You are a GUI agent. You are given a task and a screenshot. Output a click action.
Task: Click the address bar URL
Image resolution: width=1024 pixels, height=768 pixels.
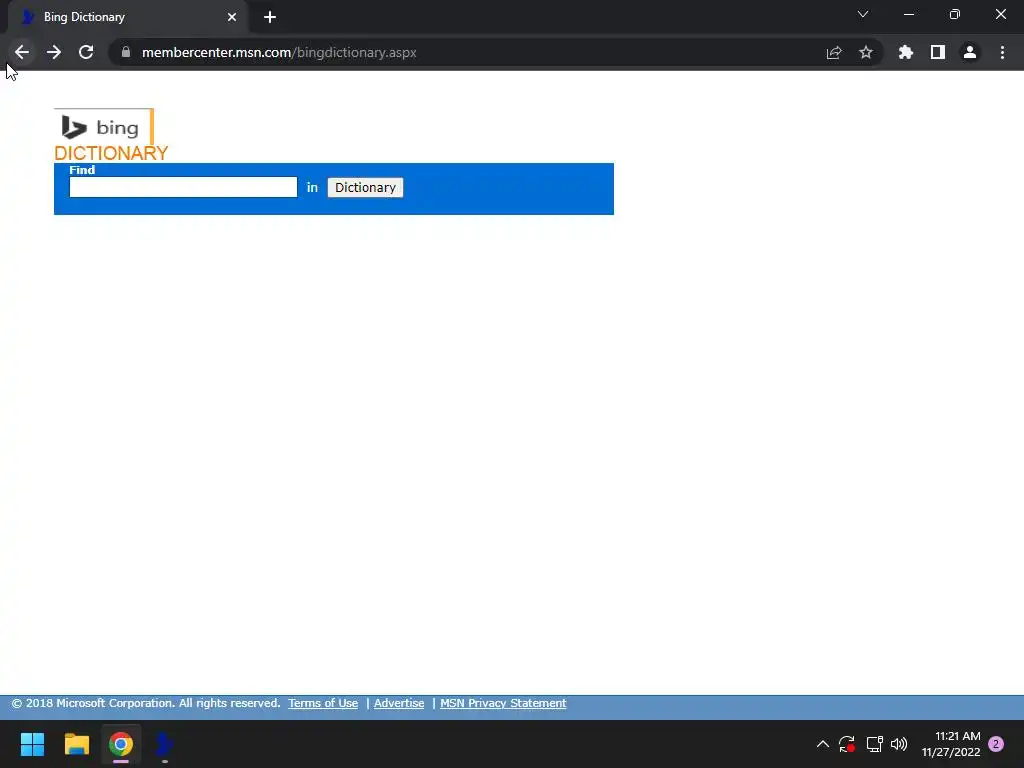(279, 52)
